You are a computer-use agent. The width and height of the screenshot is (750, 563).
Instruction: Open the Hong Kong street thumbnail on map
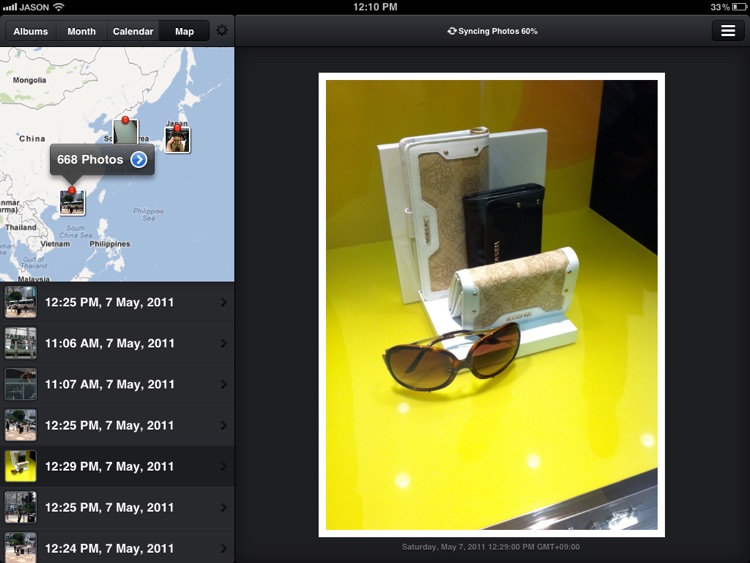72,202
